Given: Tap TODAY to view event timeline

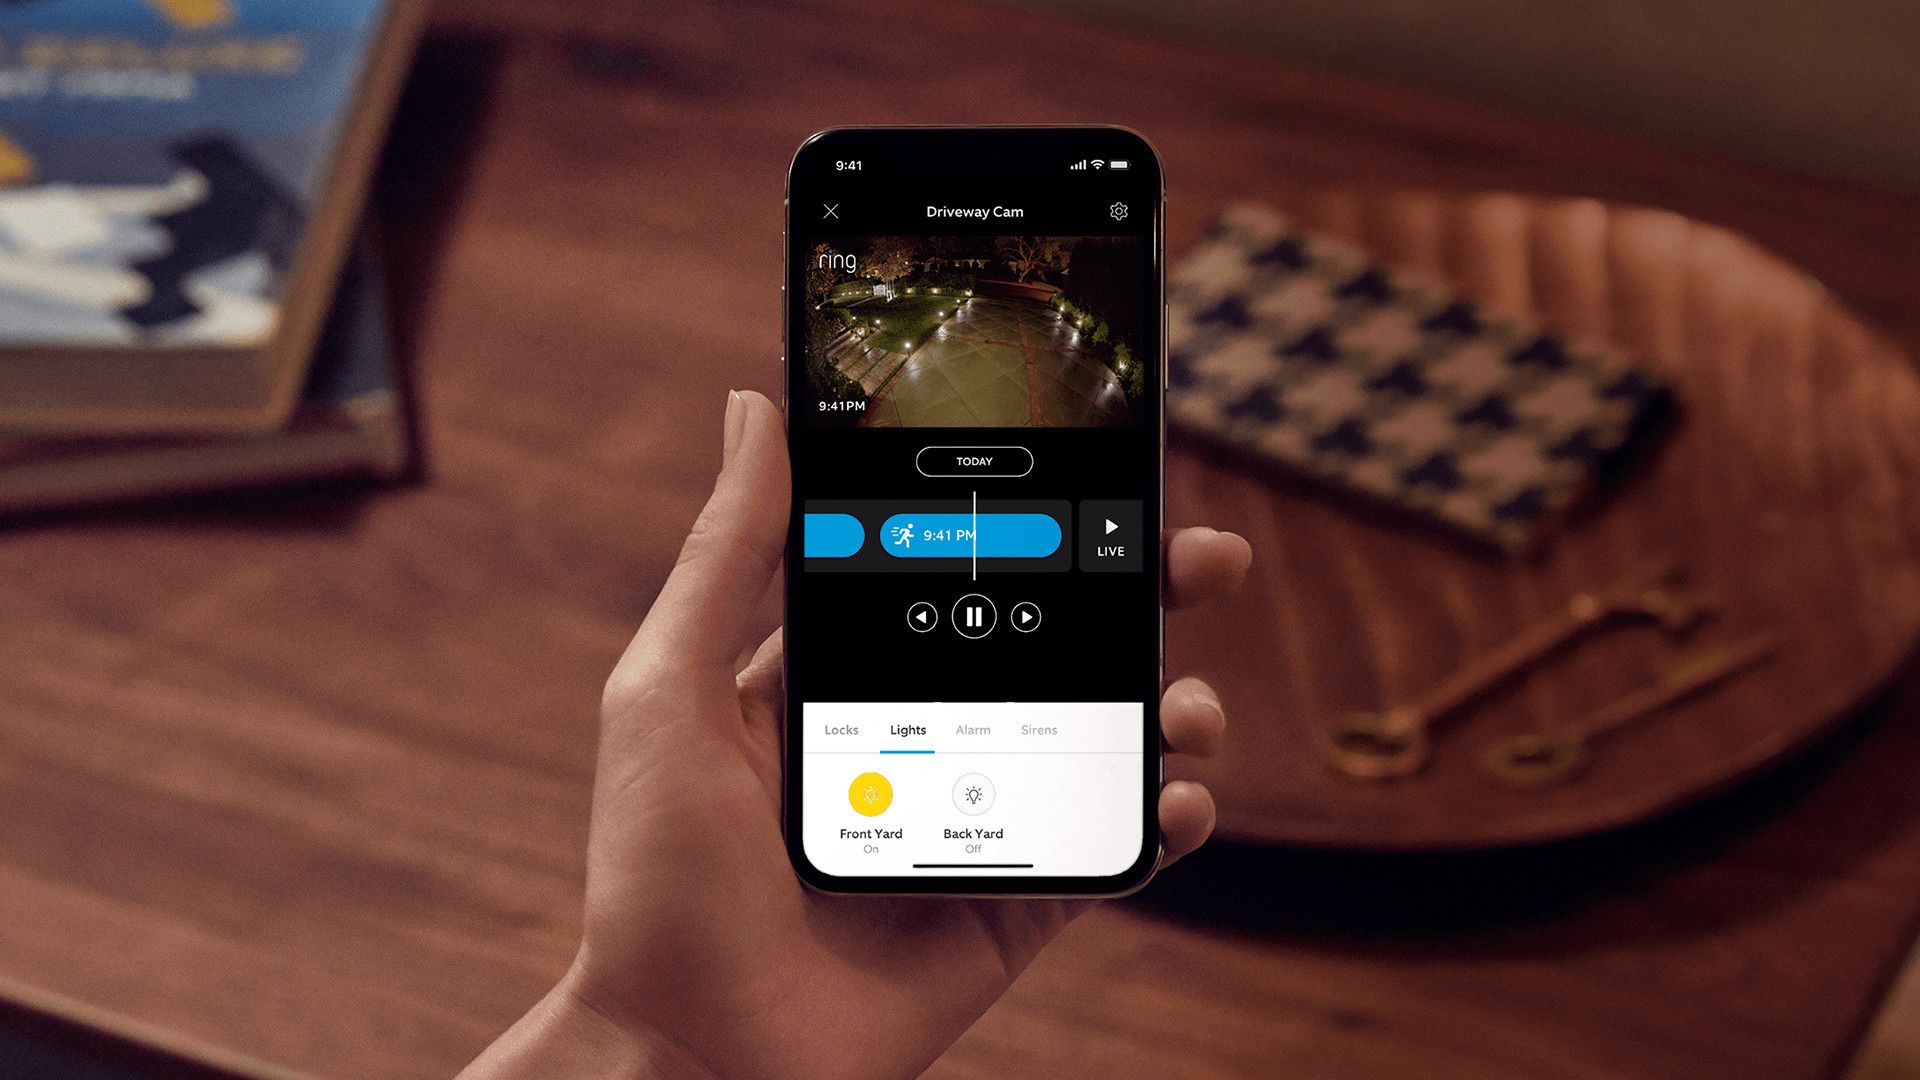Looking at the screenshot, I should (975, 462).
